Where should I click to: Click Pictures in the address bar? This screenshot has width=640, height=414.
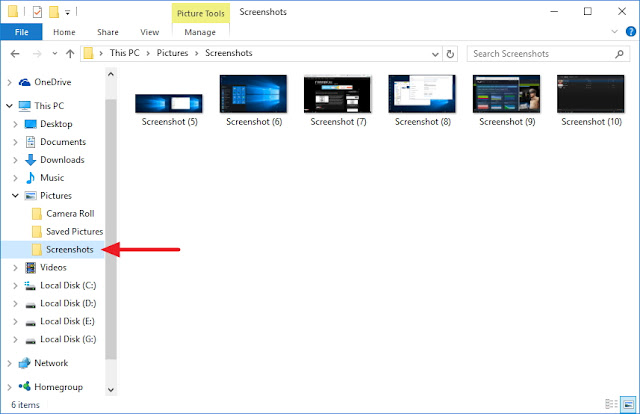[x=172, y=53]
